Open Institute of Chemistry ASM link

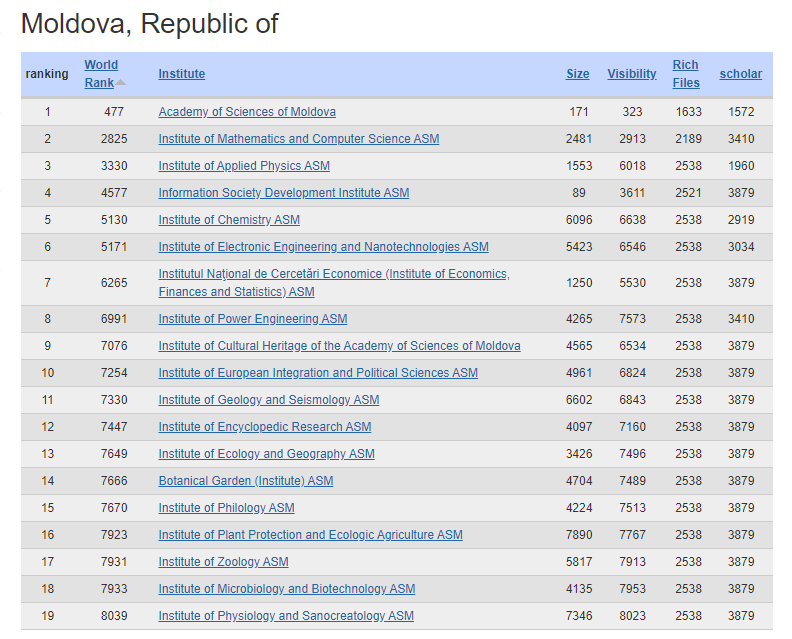pos(229,220)
